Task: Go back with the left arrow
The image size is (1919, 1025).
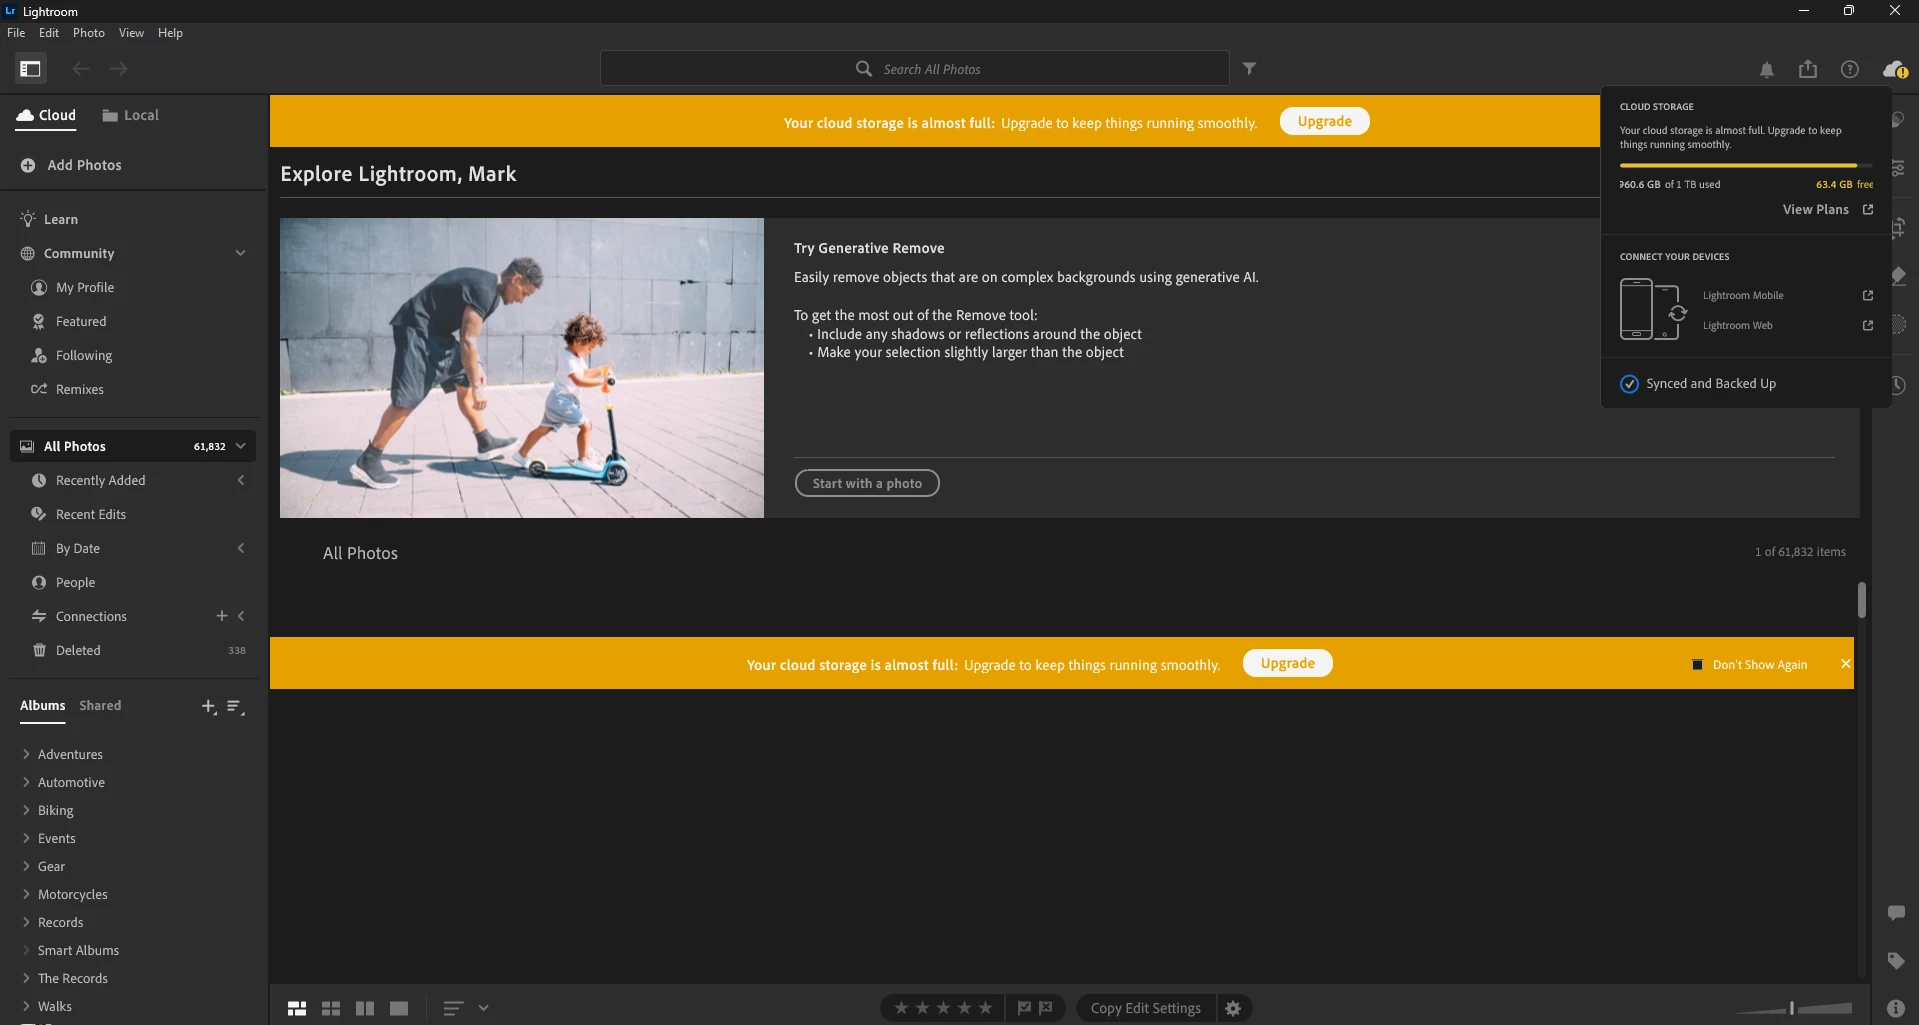Action: pos(81,69)
